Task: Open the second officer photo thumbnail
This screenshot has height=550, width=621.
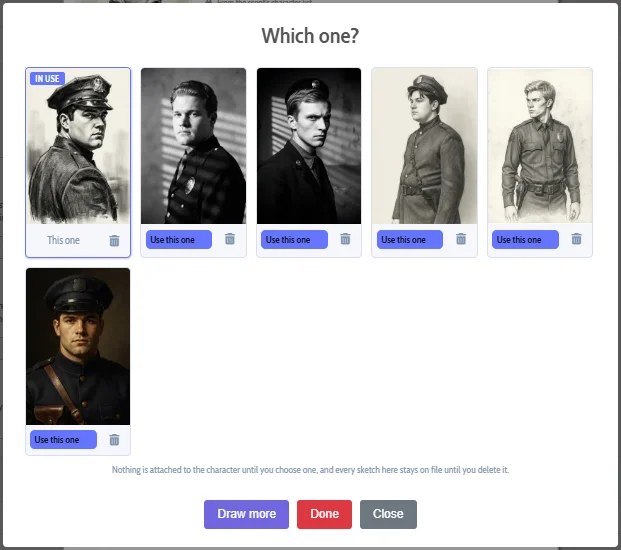Action: (x=193, y=146)
